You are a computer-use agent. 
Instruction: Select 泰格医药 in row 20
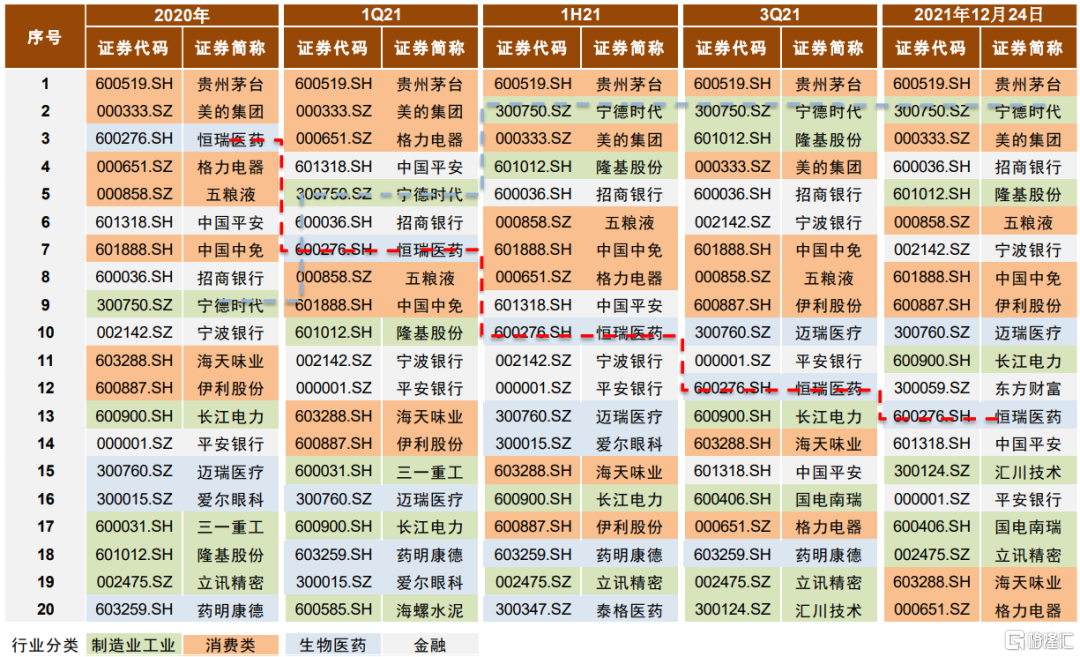(629, 610)
